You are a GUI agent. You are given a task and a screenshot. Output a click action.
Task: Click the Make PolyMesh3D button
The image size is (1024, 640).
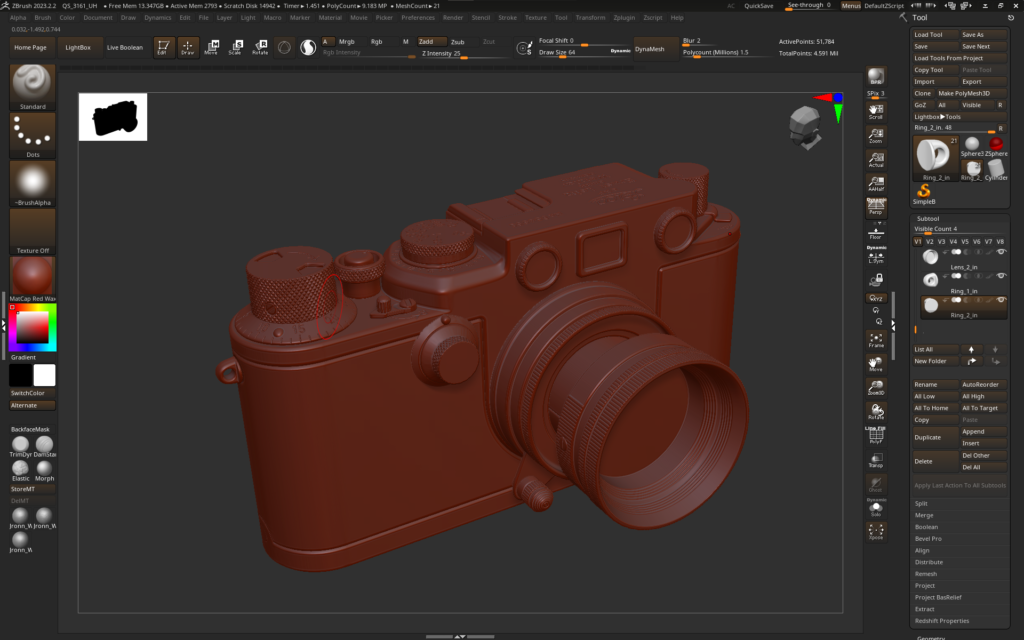pyautogui.click(x=965, y=92)
